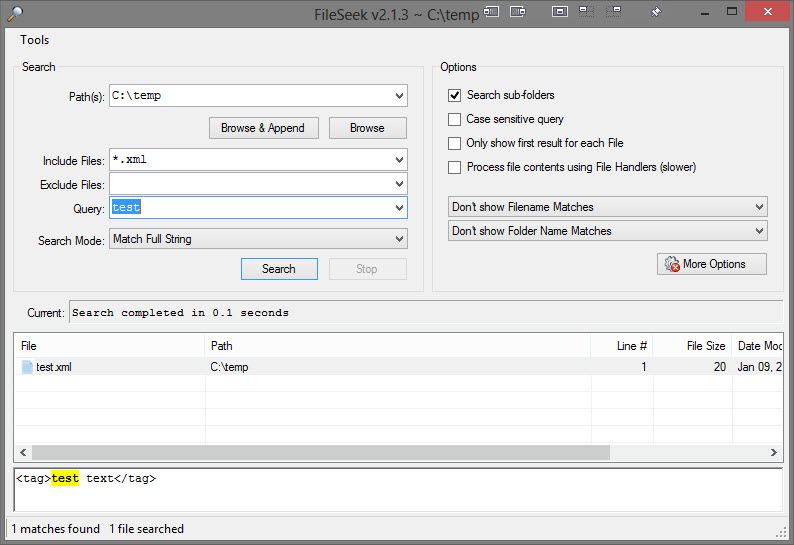Click the pin window icon in title bar
Screen dimensions: 794x545
[x=656, y=12]
